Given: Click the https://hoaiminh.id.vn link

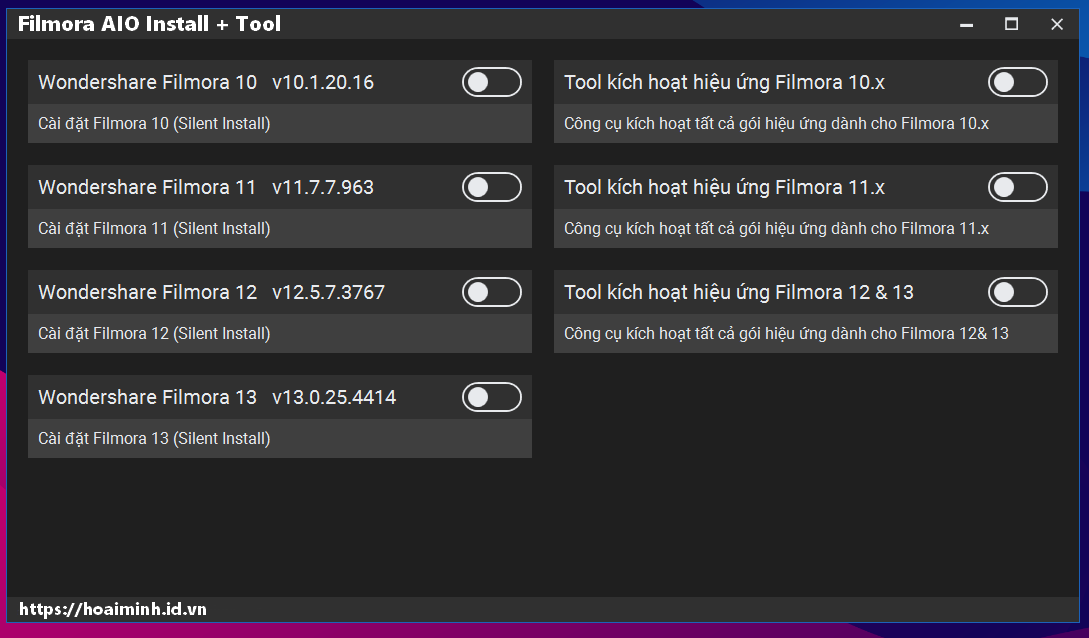Looking at the screenshot, I should (113, 610).
